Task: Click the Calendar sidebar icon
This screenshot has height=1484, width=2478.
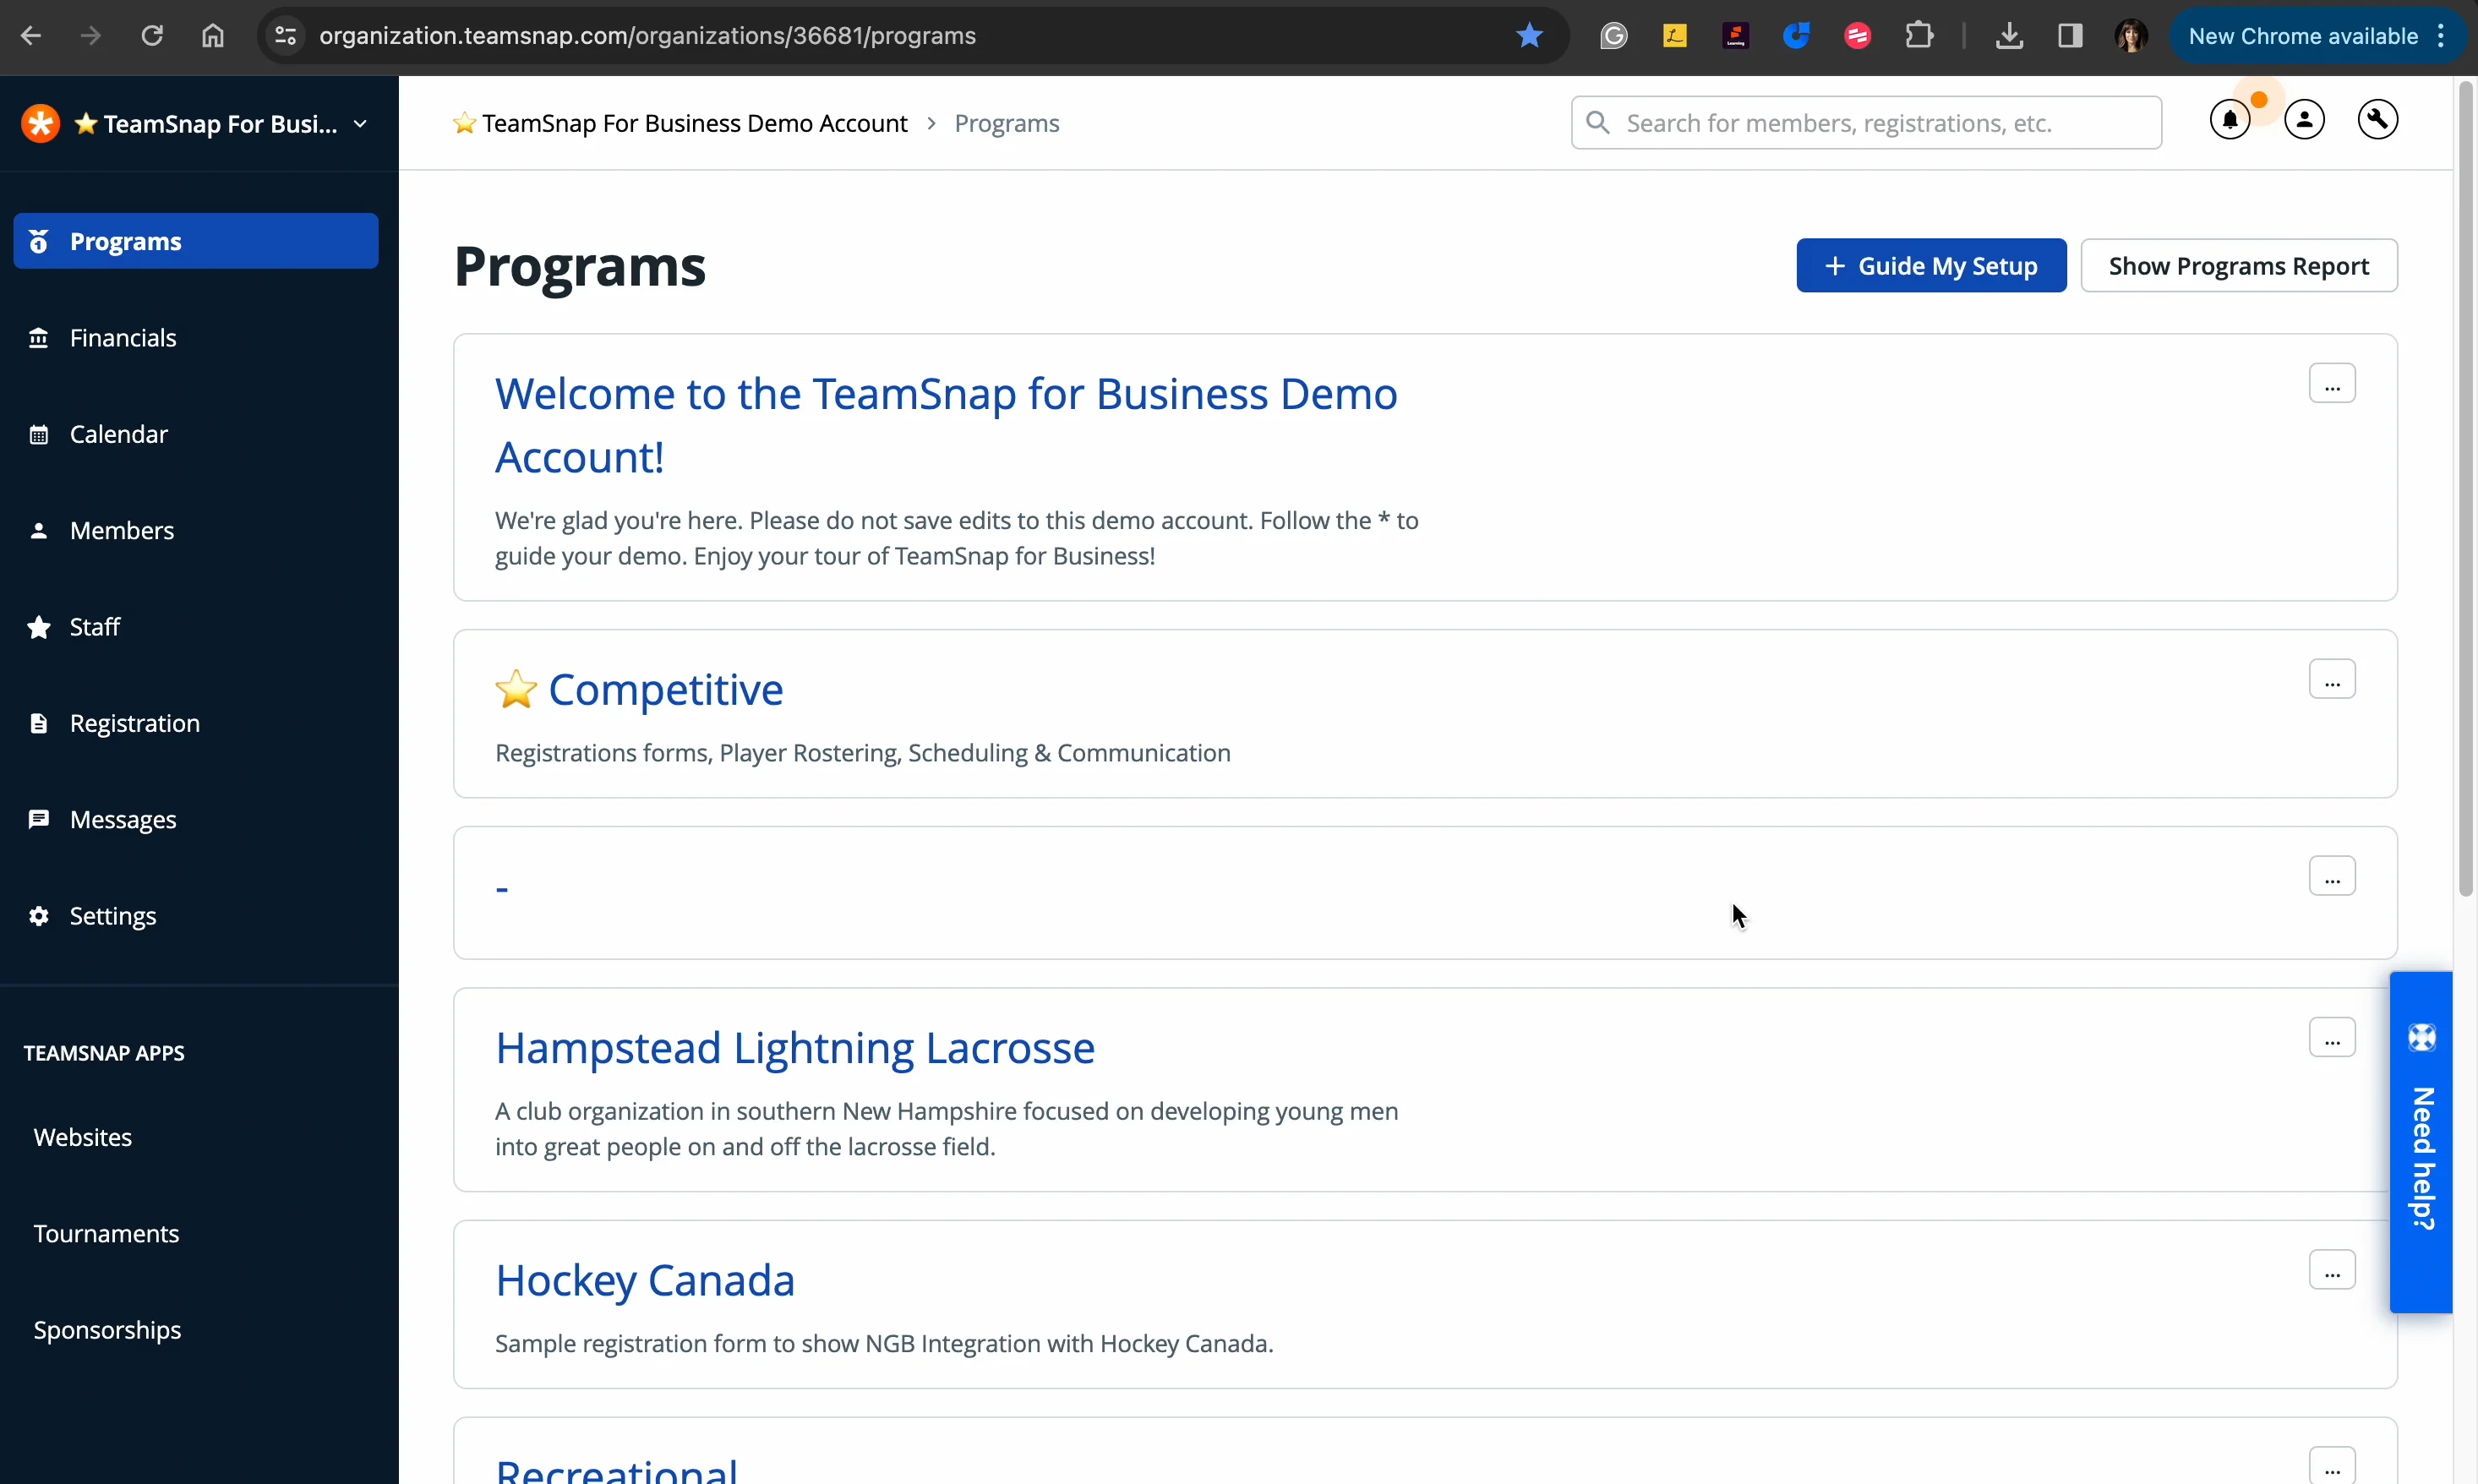Action: tap(38, 435)
